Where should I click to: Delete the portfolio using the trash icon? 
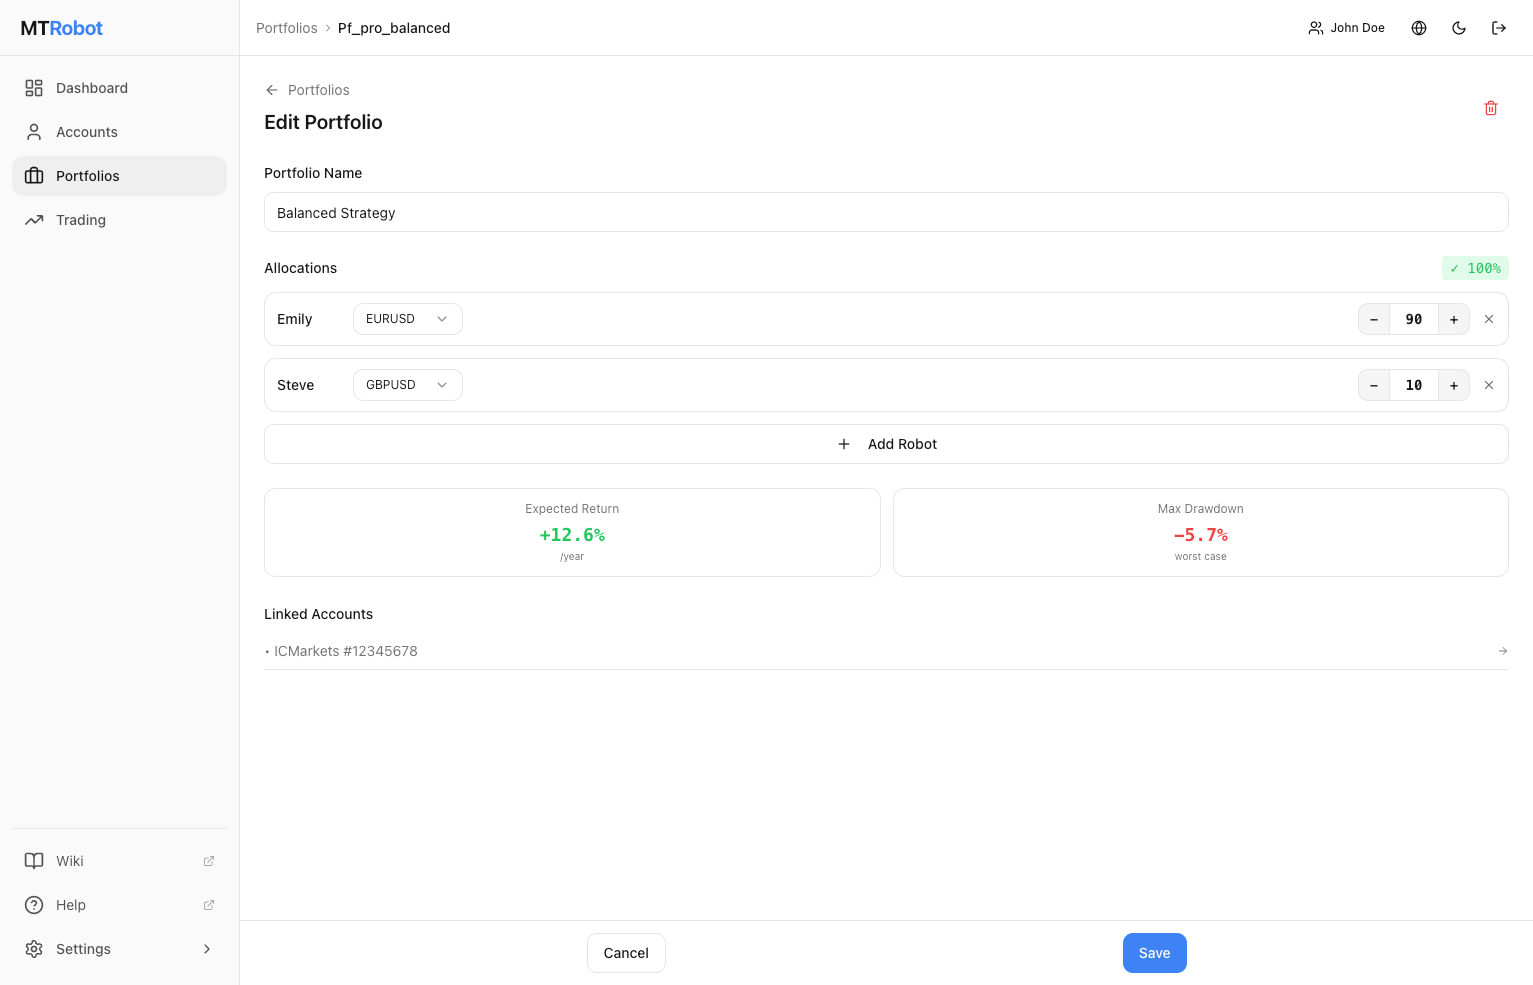click(x=1491, y=107)
